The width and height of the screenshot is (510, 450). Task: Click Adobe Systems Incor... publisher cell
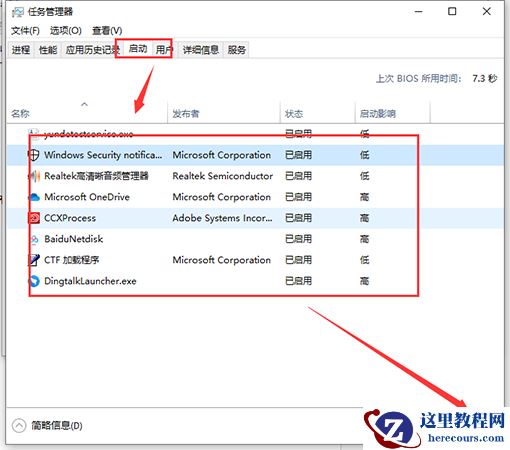point(222,218)
